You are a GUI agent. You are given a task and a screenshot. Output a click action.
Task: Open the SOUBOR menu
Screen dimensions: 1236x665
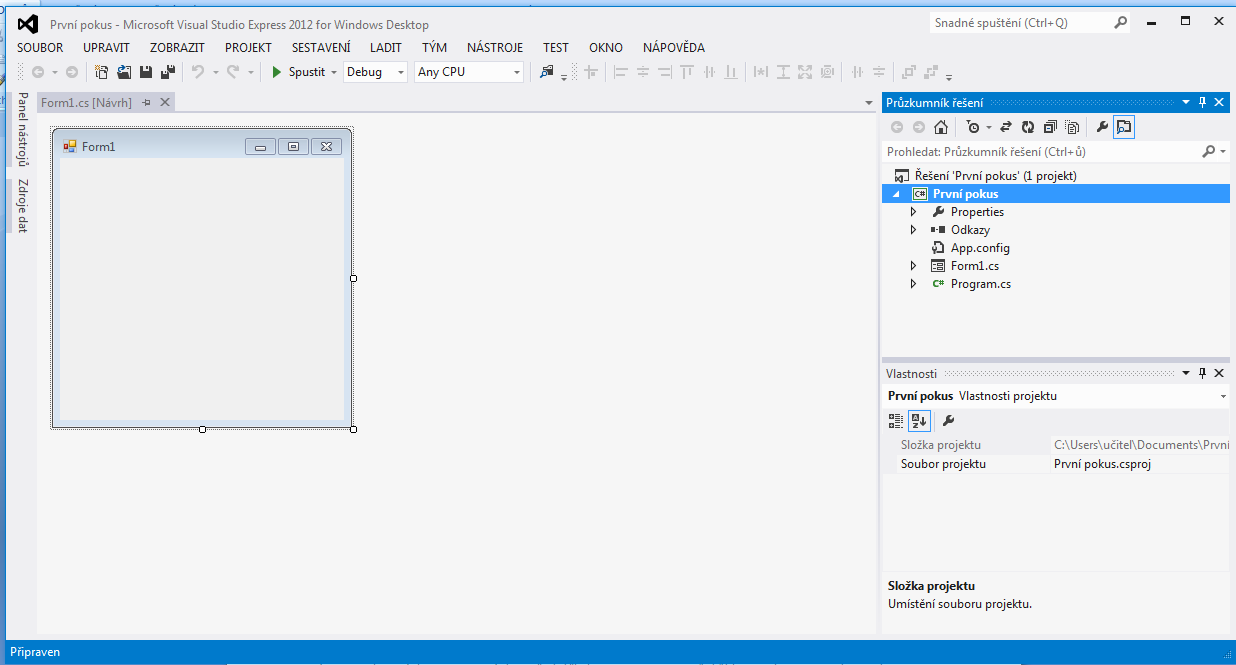pos(40,47)
